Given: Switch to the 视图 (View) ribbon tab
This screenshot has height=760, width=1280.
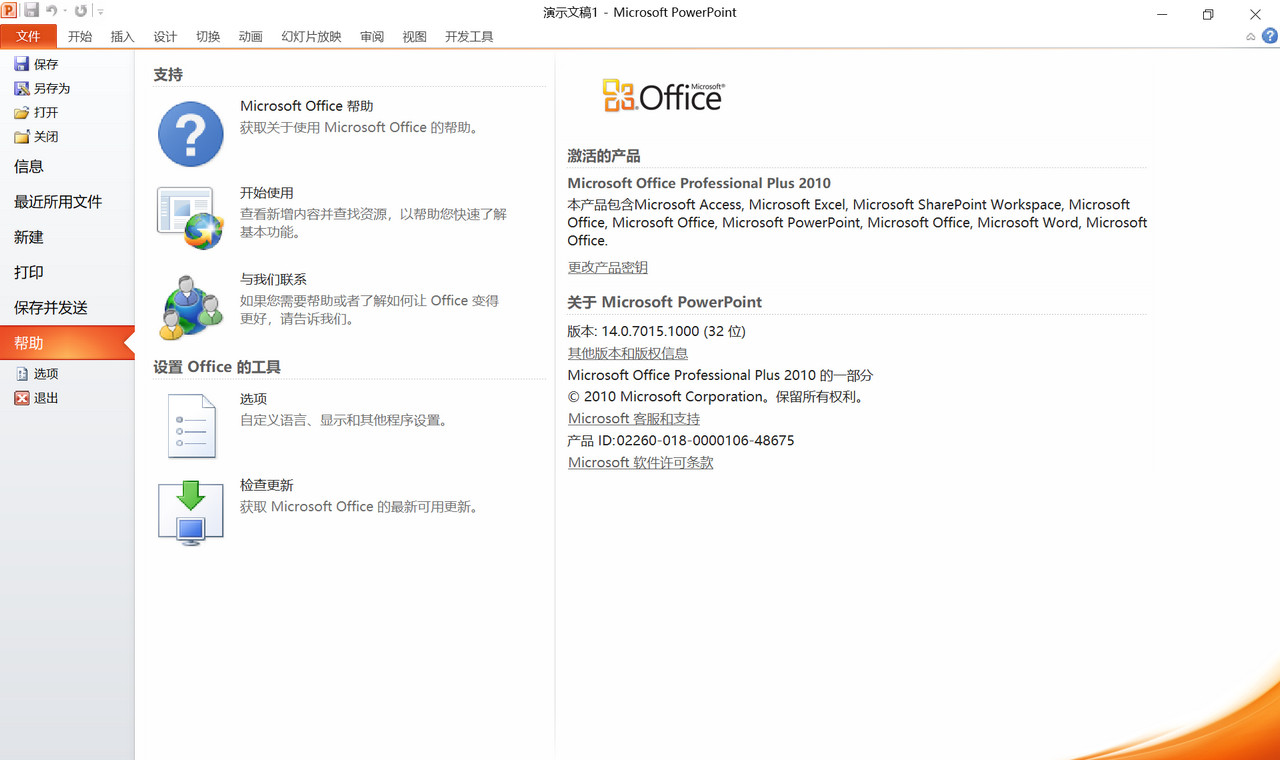Looking at the screenshot, I should (414, 37).
